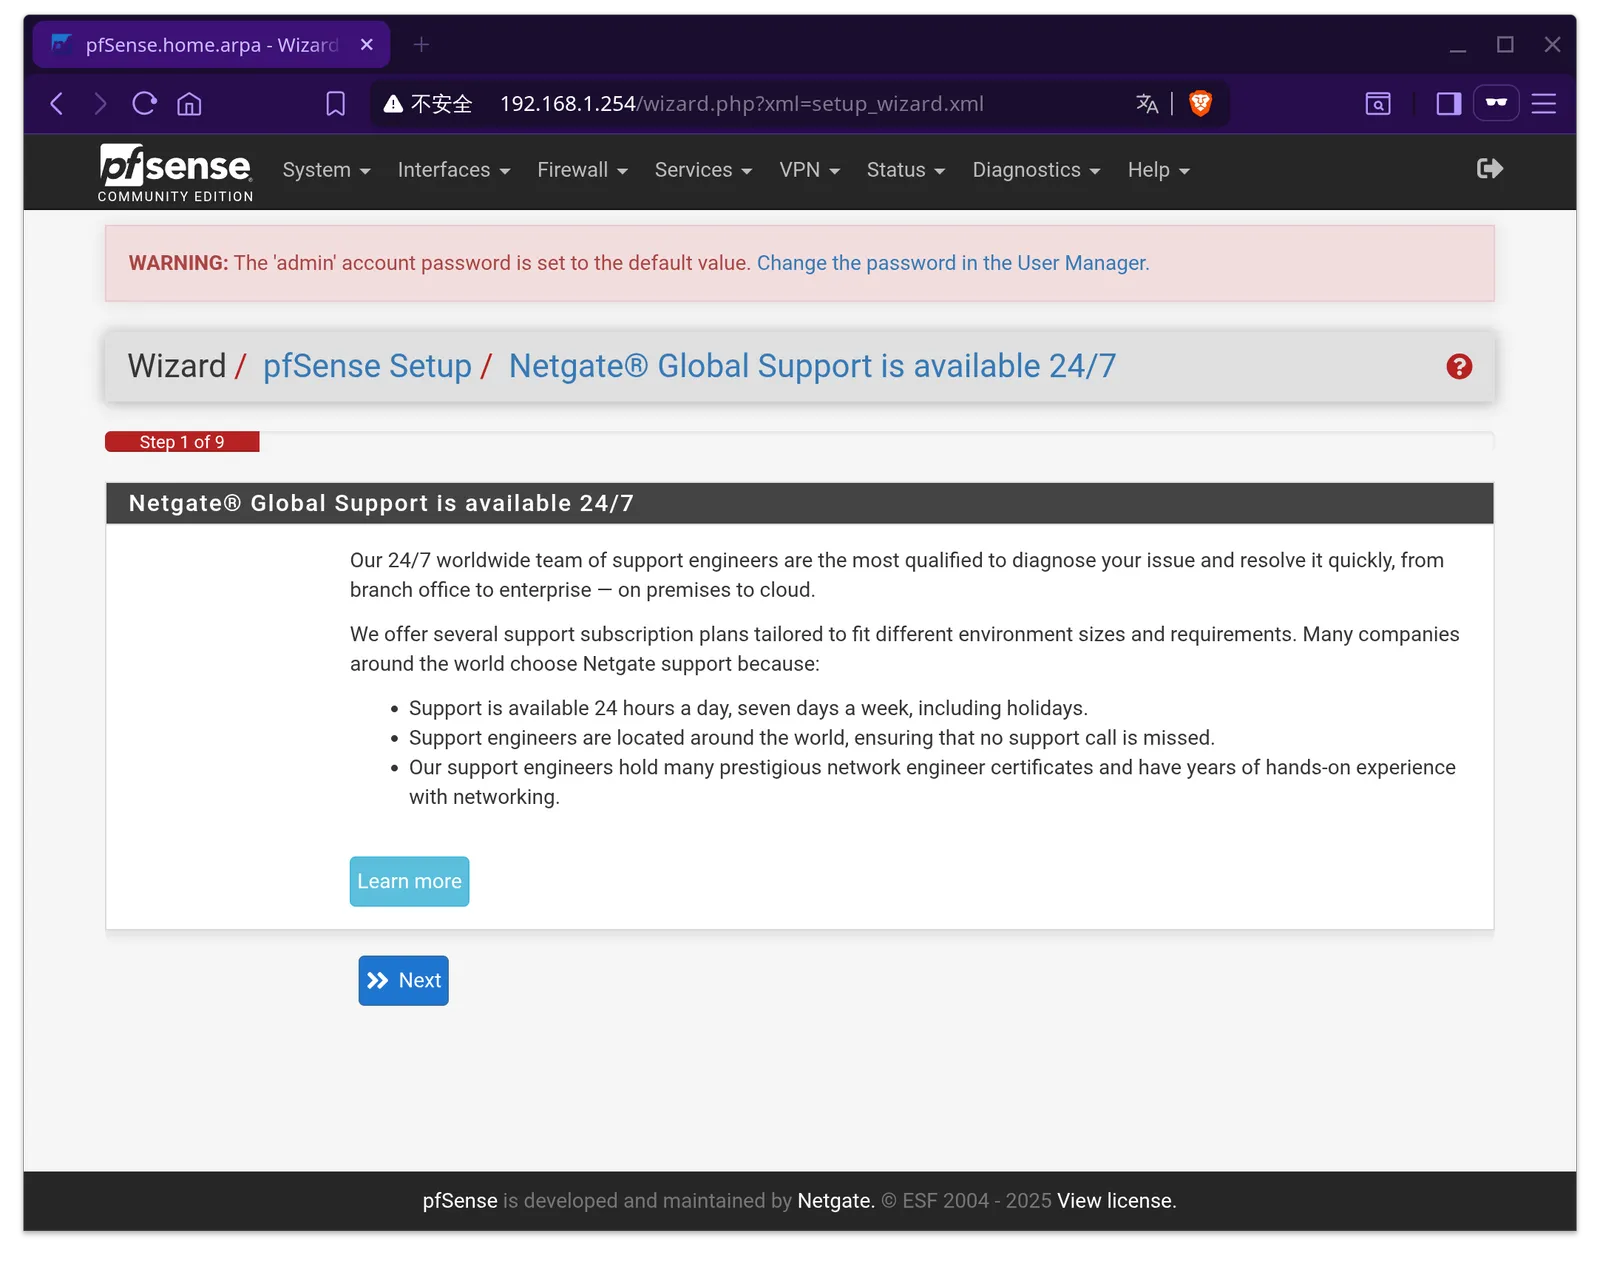Open the Diagnostics menu
1600x1278 pixels.
tap(1037, 170)
